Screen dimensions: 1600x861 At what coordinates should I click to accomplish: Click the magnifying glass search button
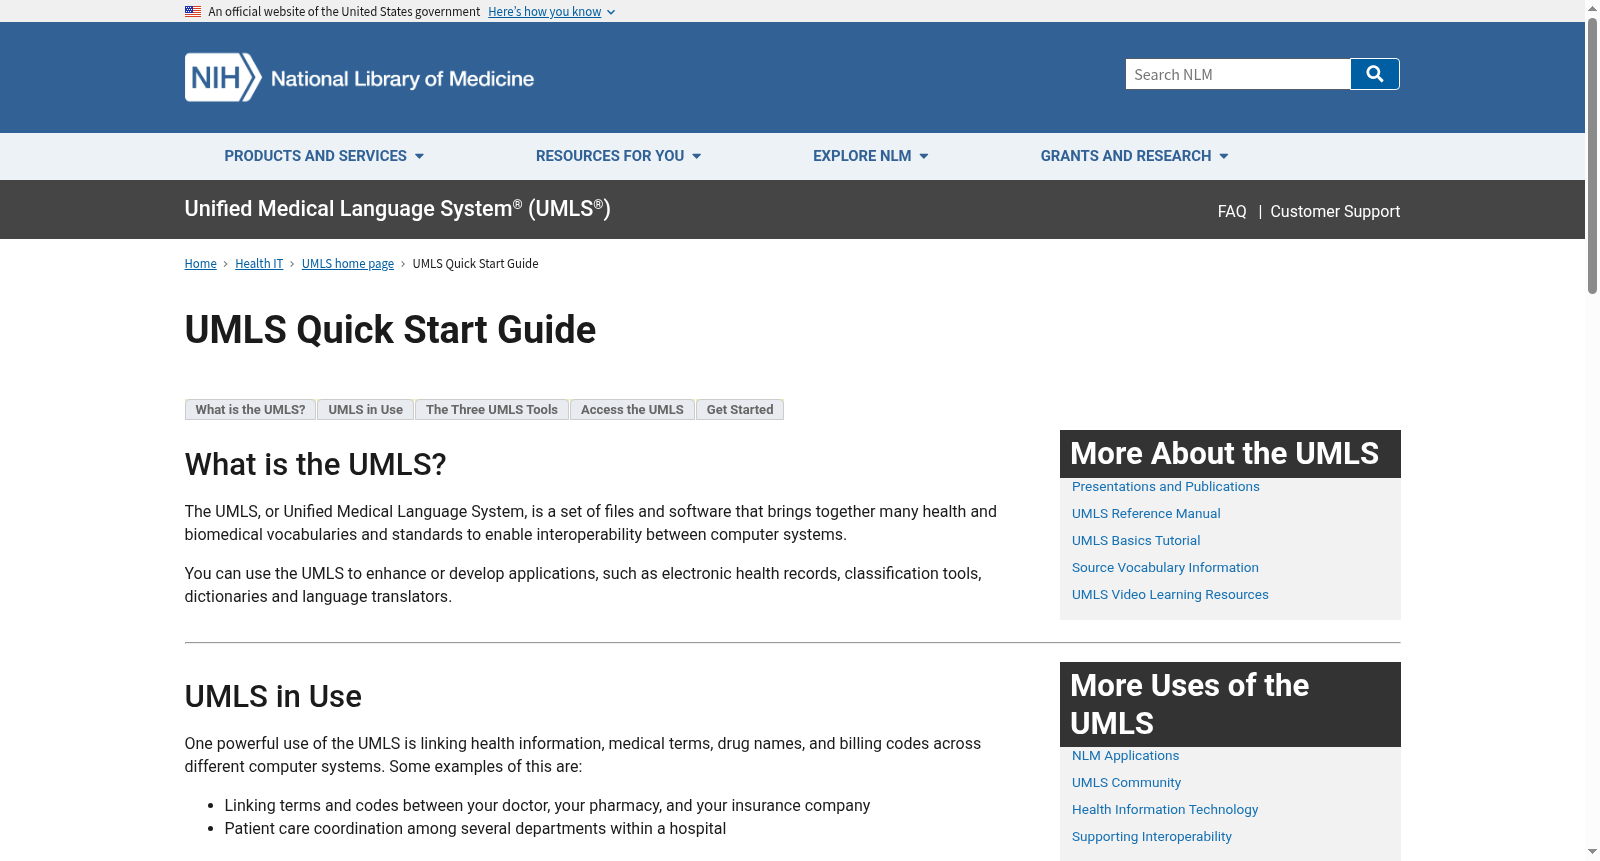(x=1375, y=74)
